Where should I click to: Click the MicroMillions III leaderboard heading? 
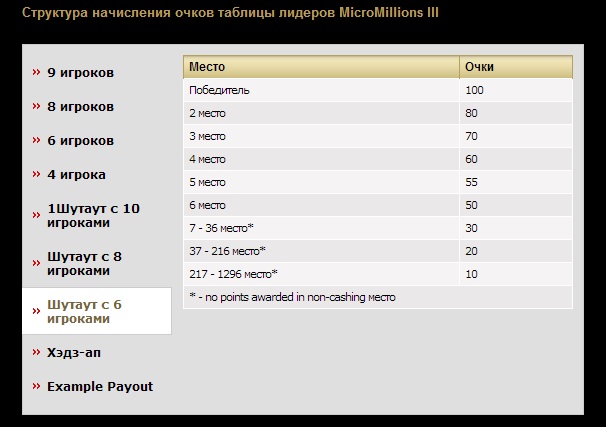[x=230, y=13]
